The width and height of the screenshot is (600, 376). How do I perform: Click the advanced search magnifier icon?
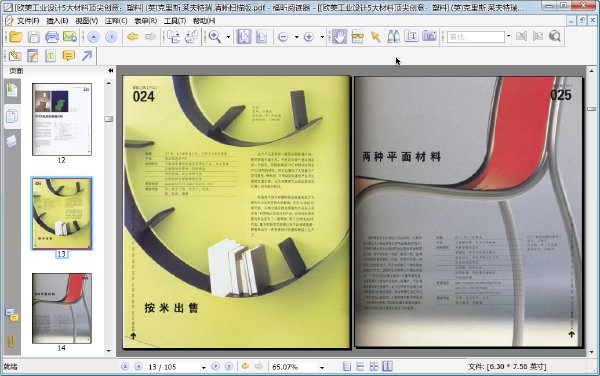point(554,37)
